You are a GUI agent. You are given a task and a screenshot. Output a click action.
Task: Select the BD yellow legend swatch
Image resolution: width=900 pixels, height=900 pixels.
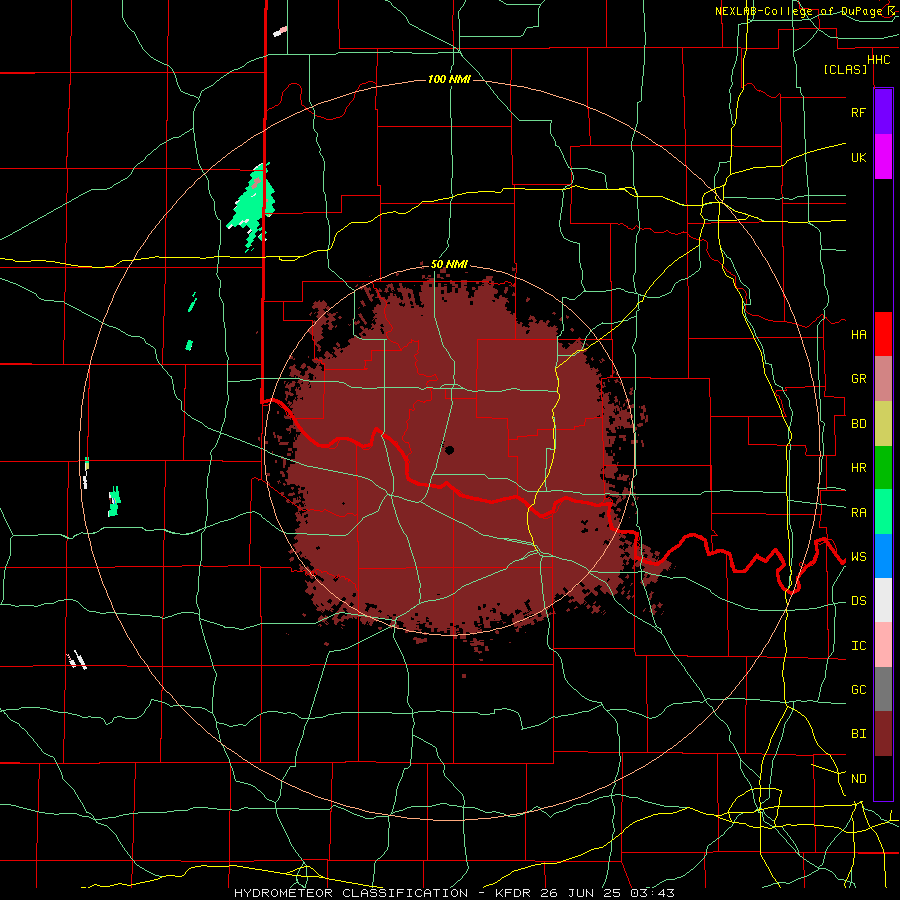coord(883,424)
